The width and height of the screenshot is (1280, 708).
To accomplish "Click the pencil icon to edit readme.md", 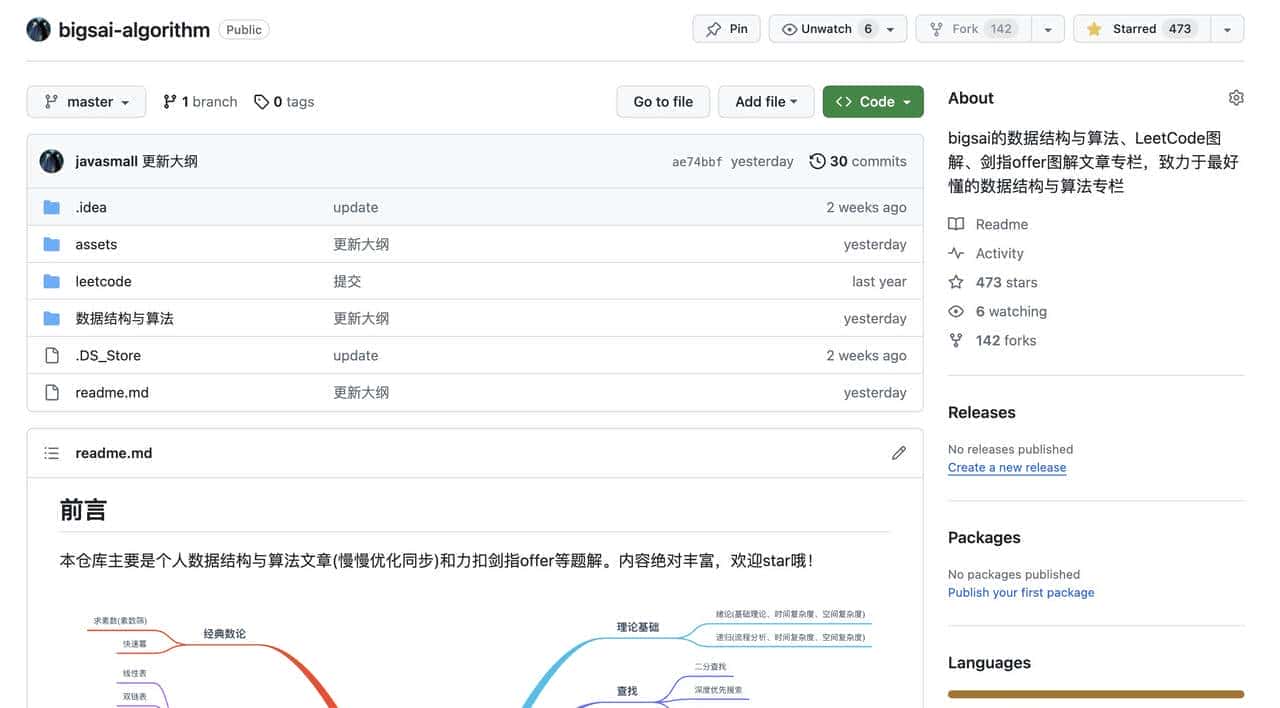I will point(898,453).
